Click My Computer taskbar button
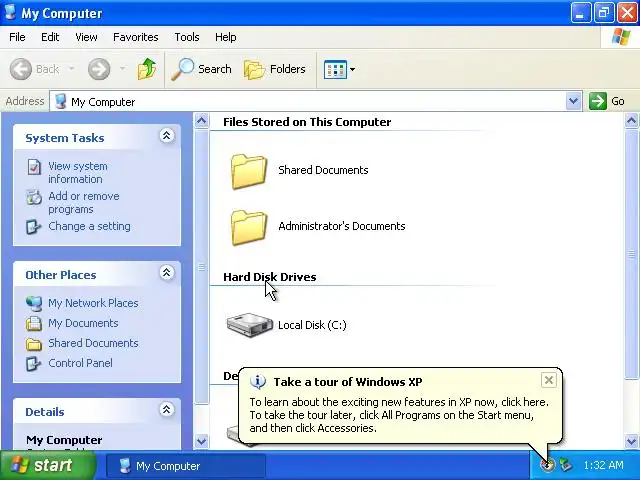Image resolution: width=640 pixels, height=480 pixels. [x=186, y=466]
